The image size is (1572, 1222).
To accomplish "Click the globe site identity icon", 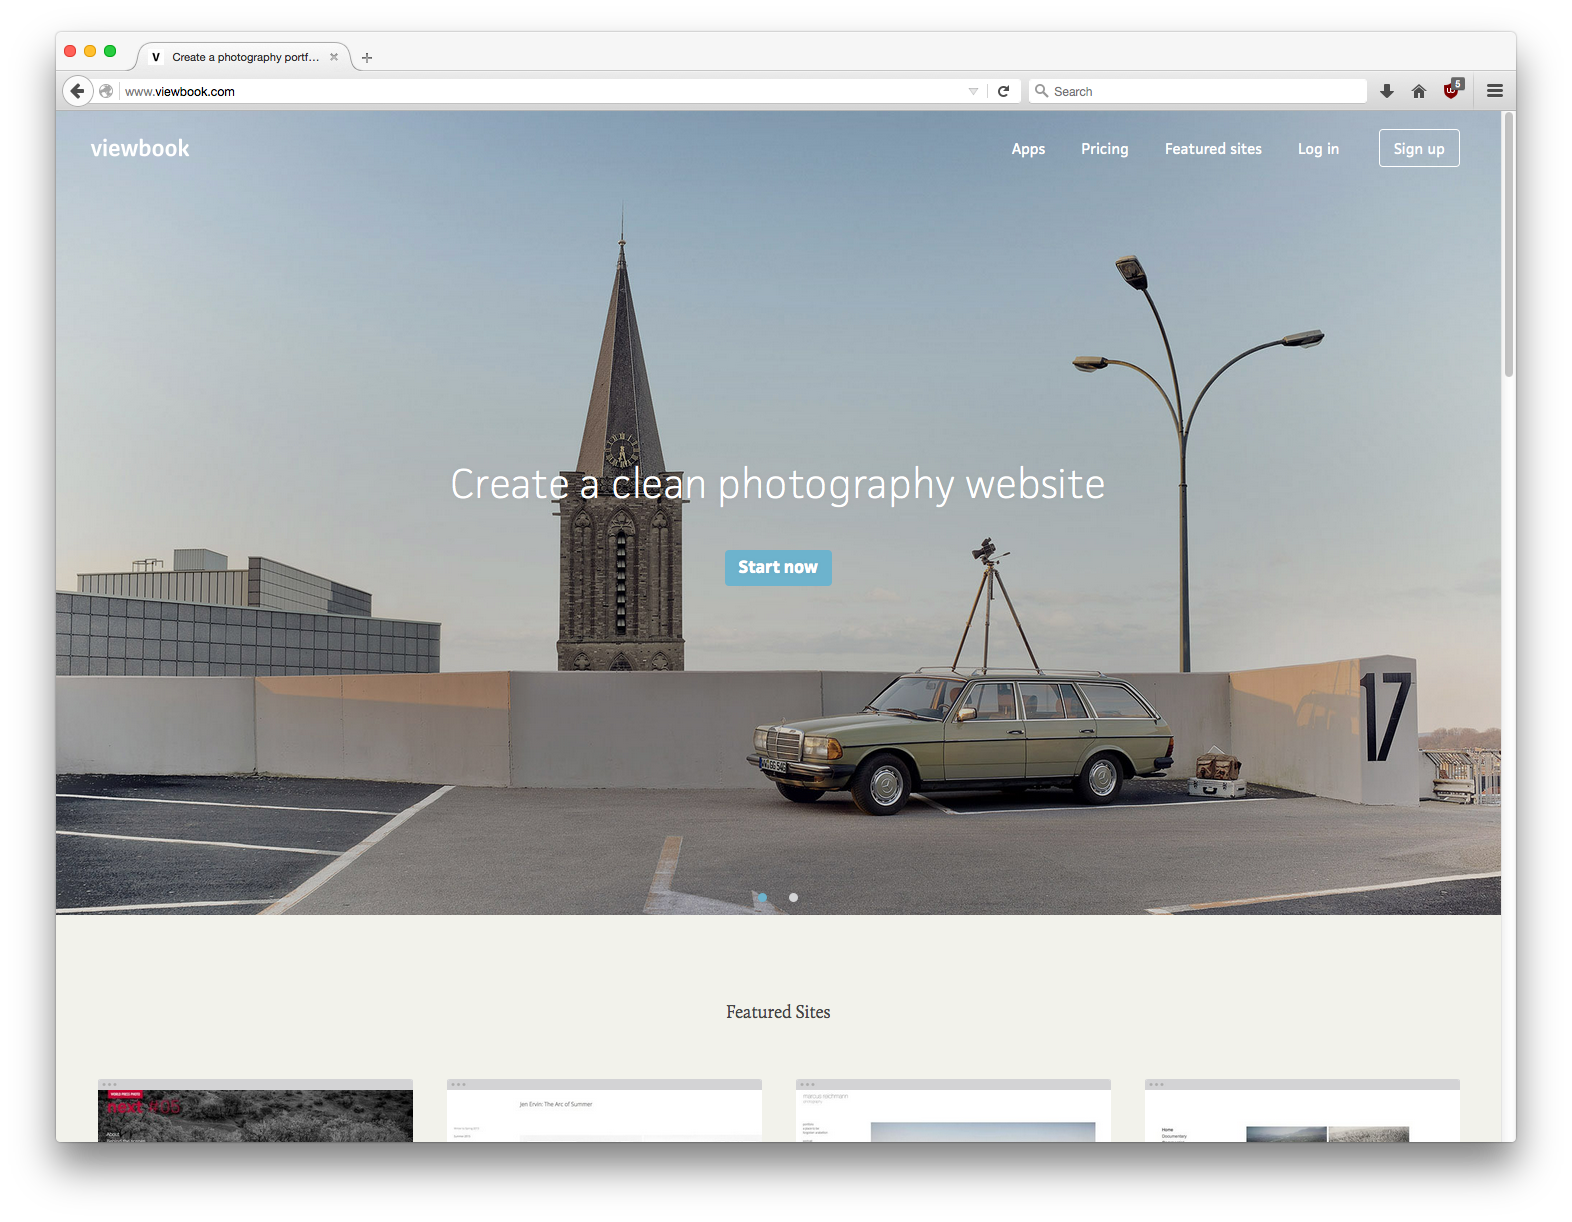I will point(106,91).
